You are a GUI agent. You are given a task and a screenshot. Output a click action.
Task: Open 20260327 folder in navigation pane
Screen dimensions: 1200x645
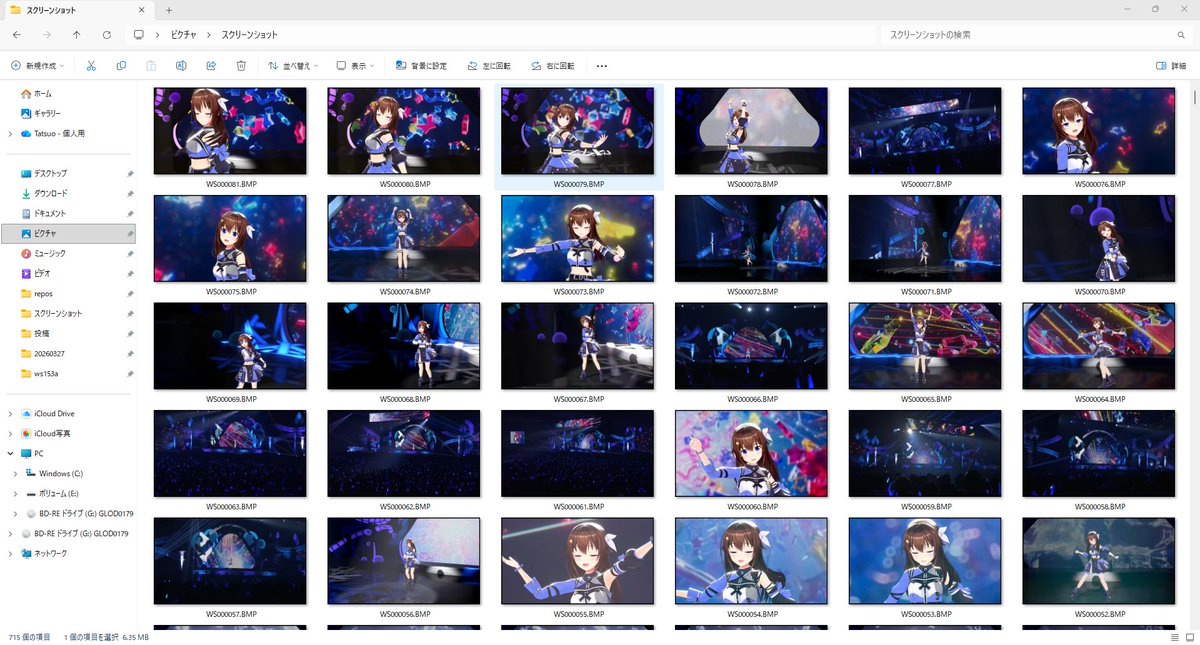coord(41,353)
